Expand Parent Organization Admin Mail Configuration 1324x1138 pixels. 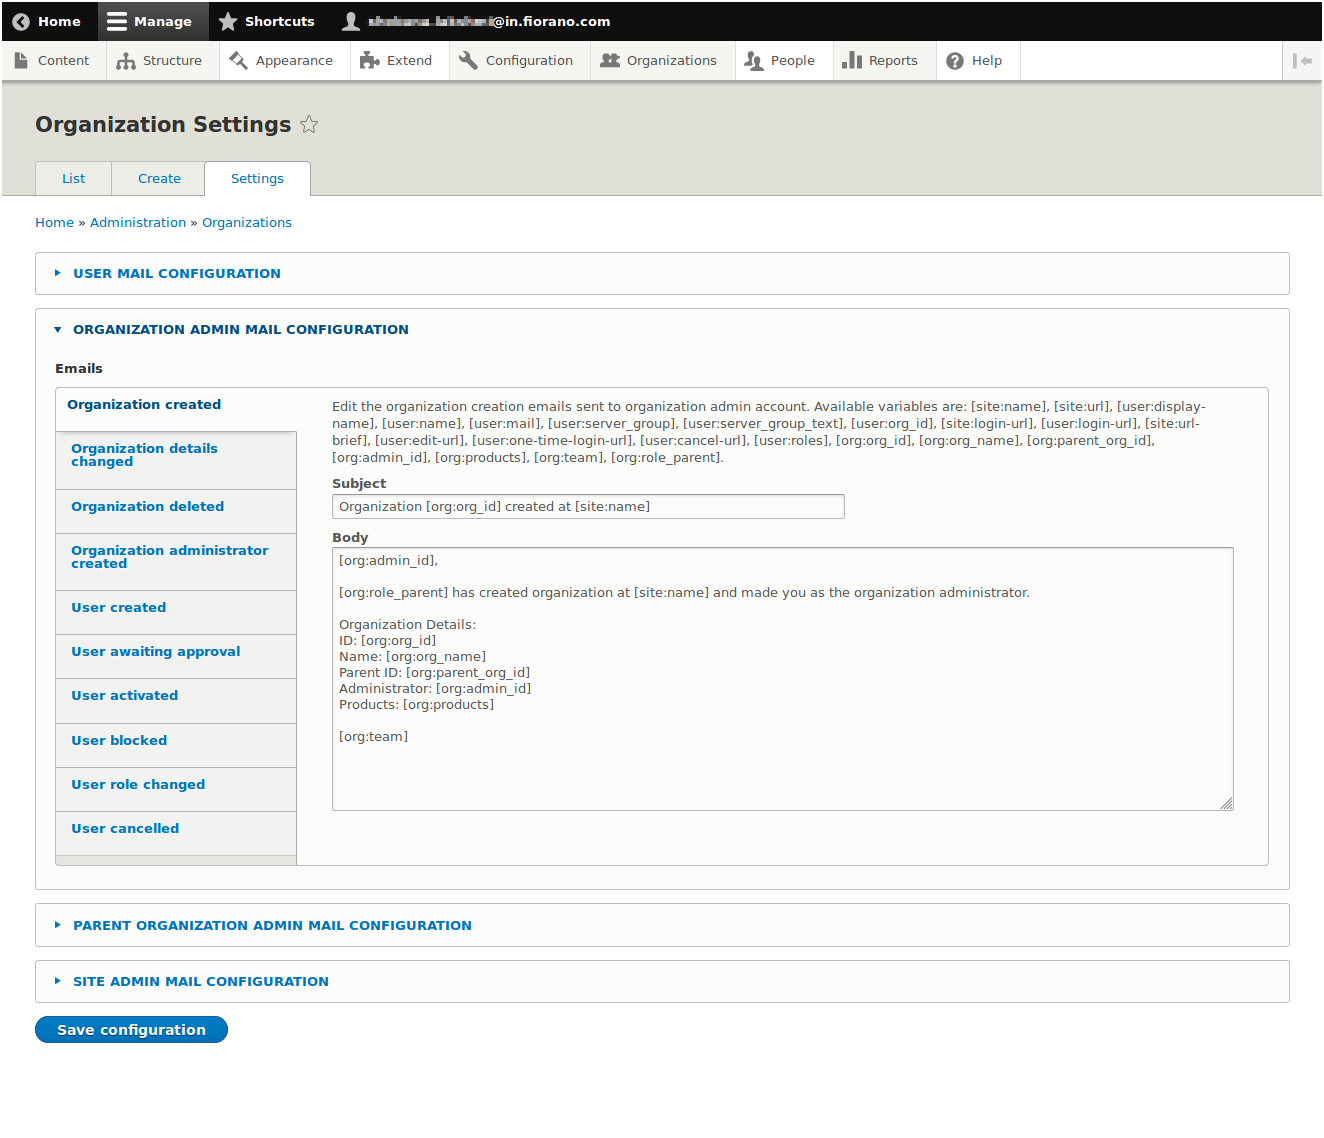coord(272,926)
